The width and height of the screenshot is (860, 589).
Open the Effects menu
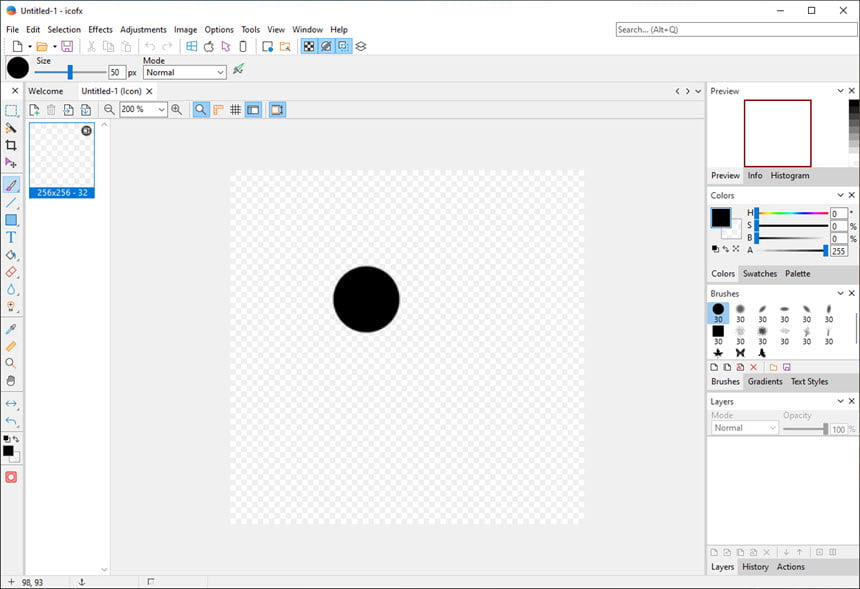click(x=100, y=30)
